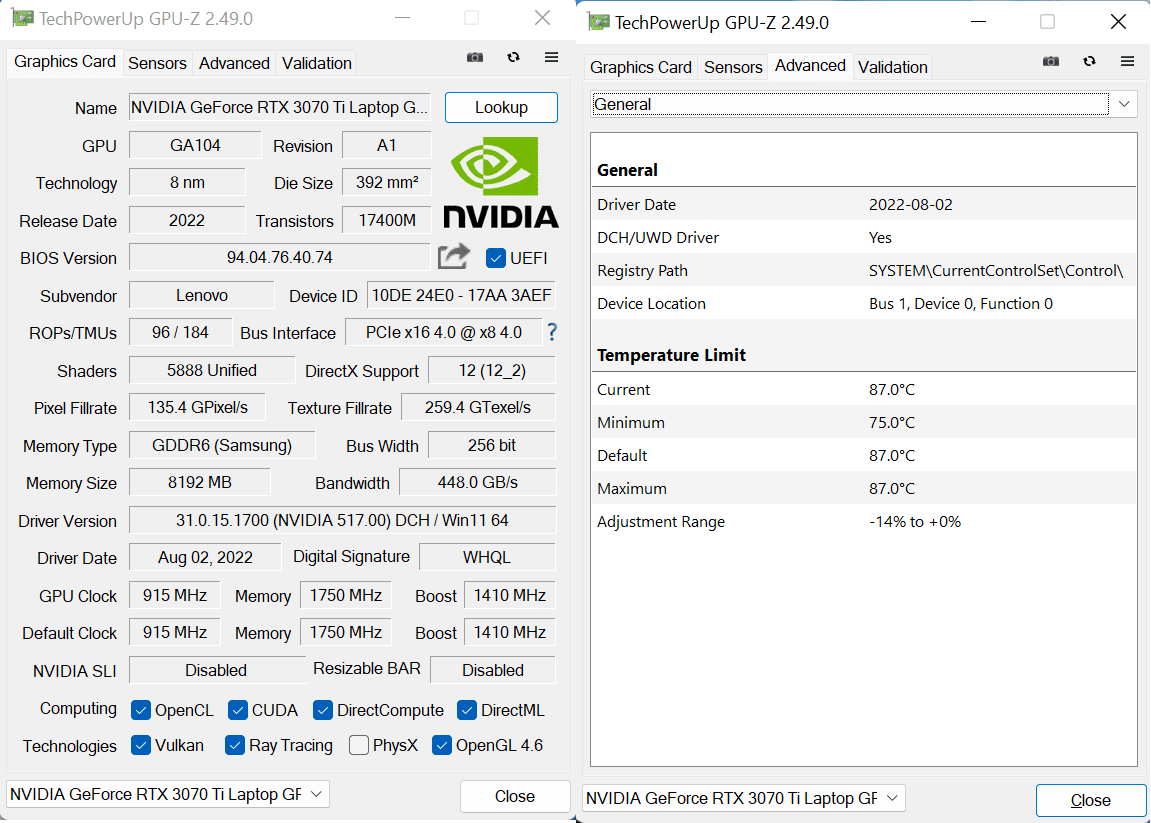Image resolution: width=1151 pixels, height=823 pixels.
Task: Click GPU-Z app icon in left title bar
Action: [23, 18]
